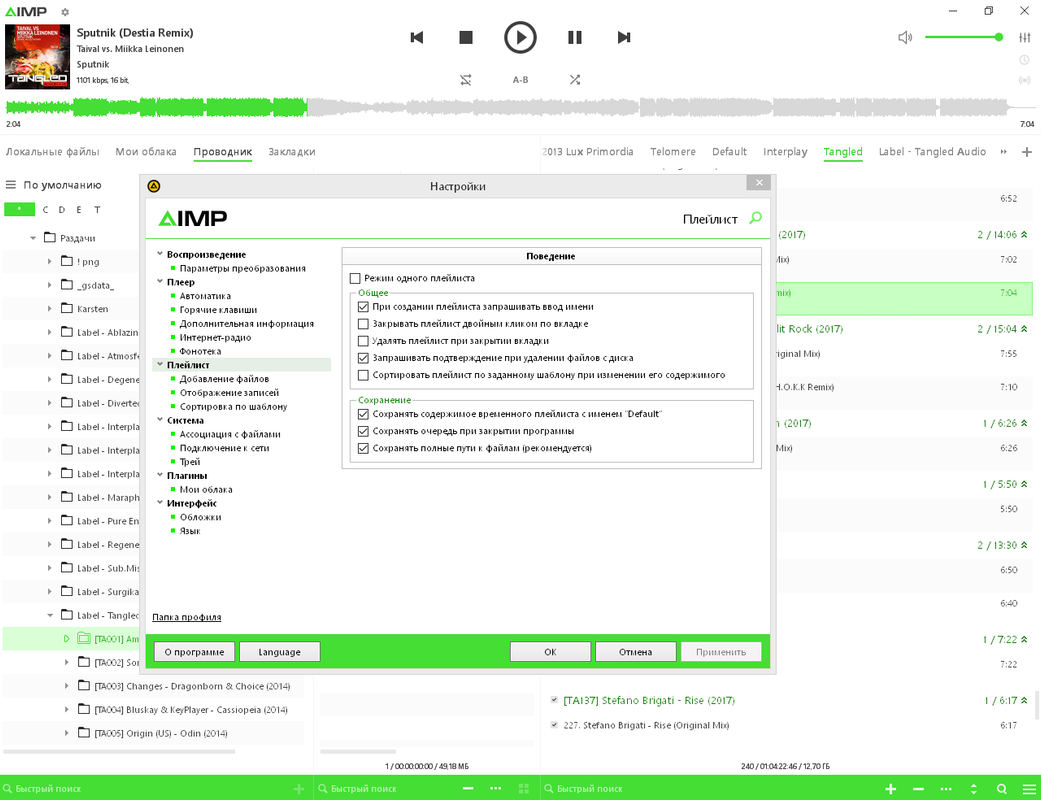Enable Удалять плейлист при закрытии вкладки

coord(363,341)
